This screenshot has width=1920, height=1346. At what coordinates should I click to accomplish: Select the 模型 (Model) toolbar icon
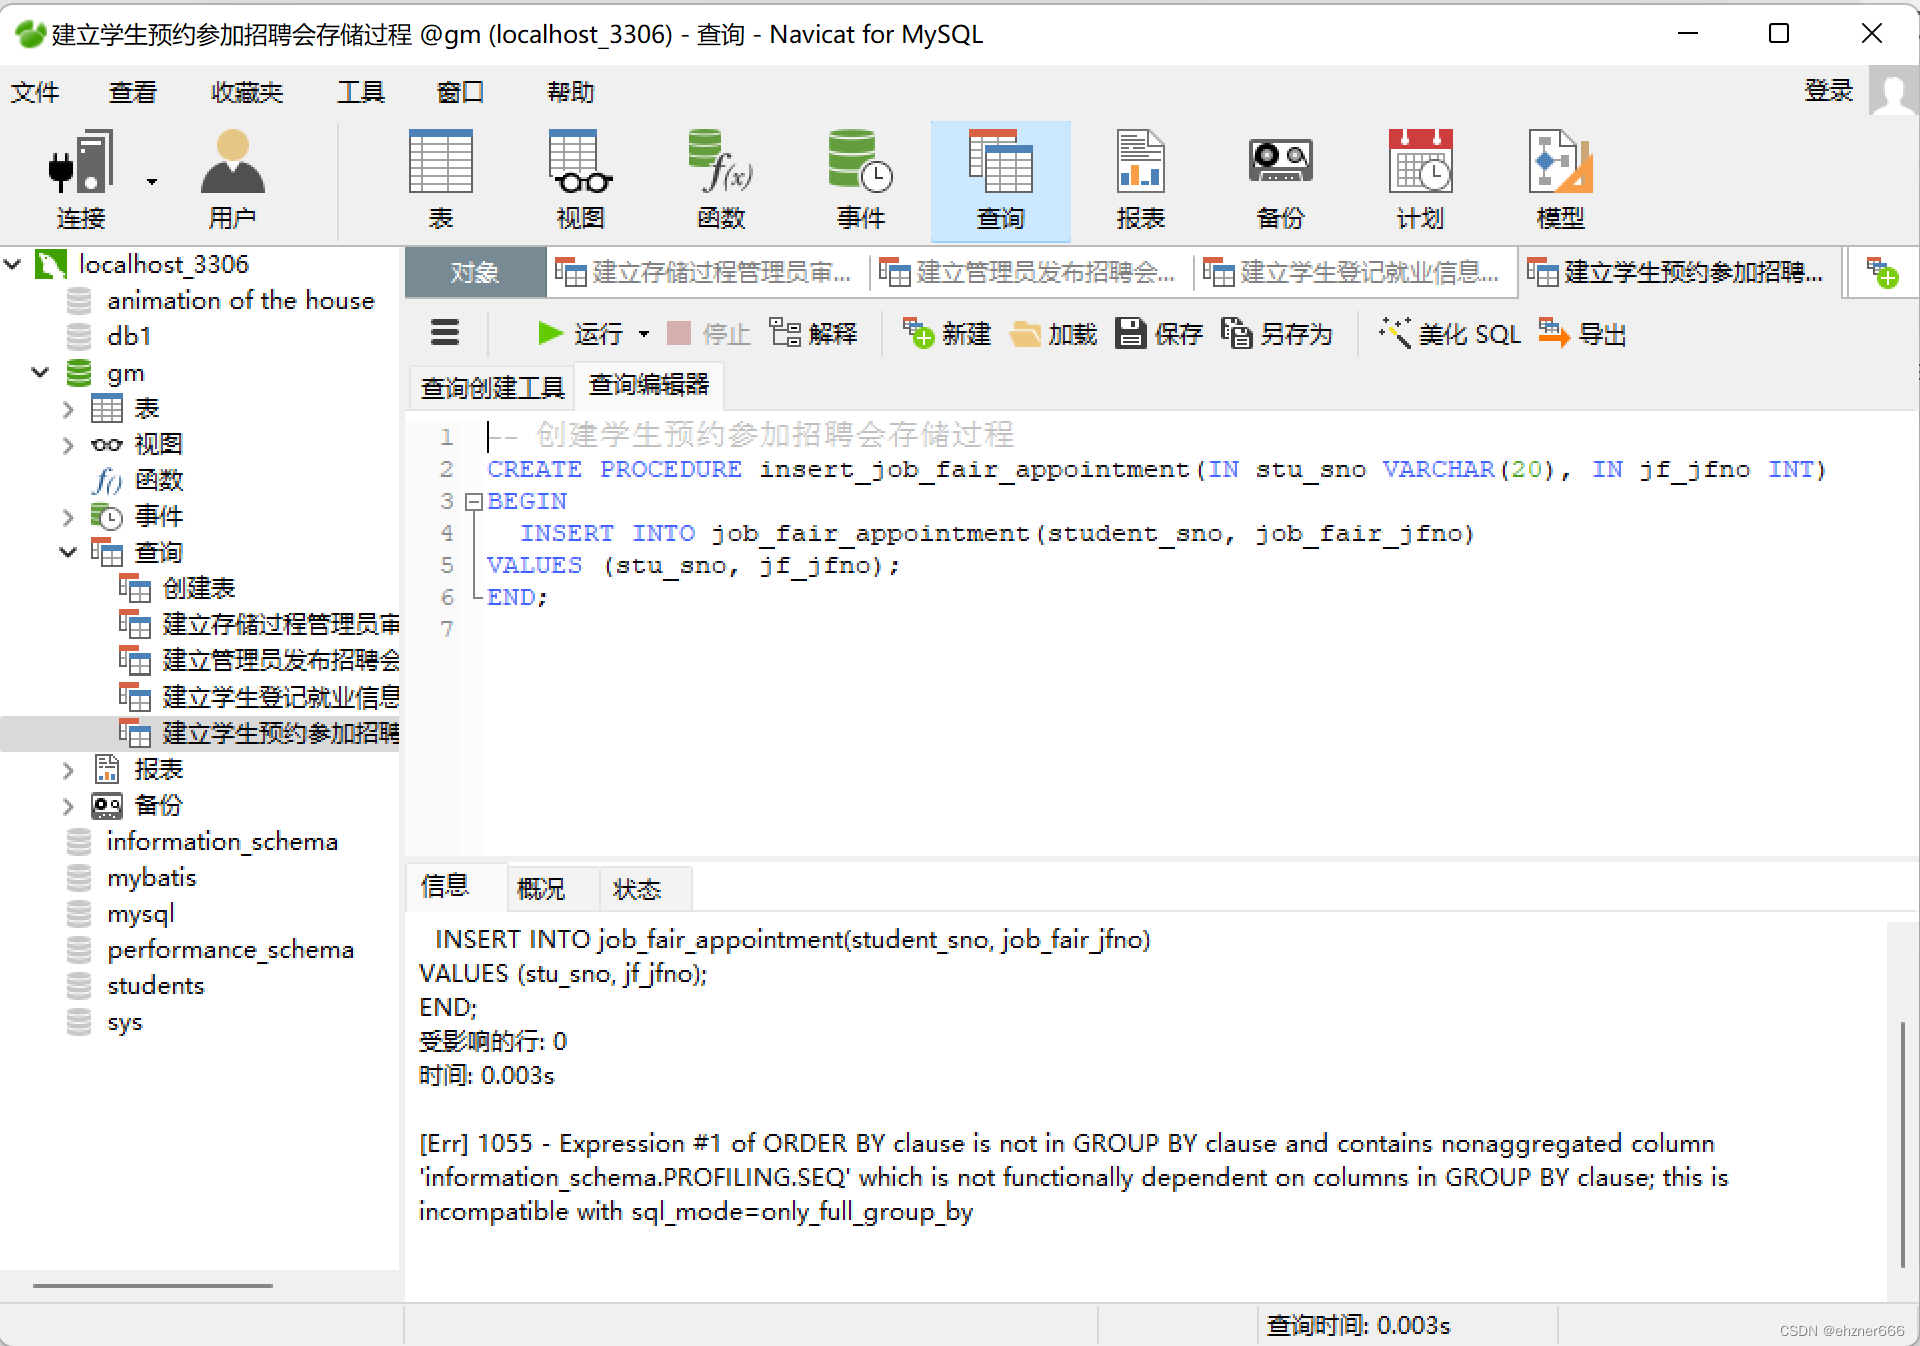[x=1559, y=180]
